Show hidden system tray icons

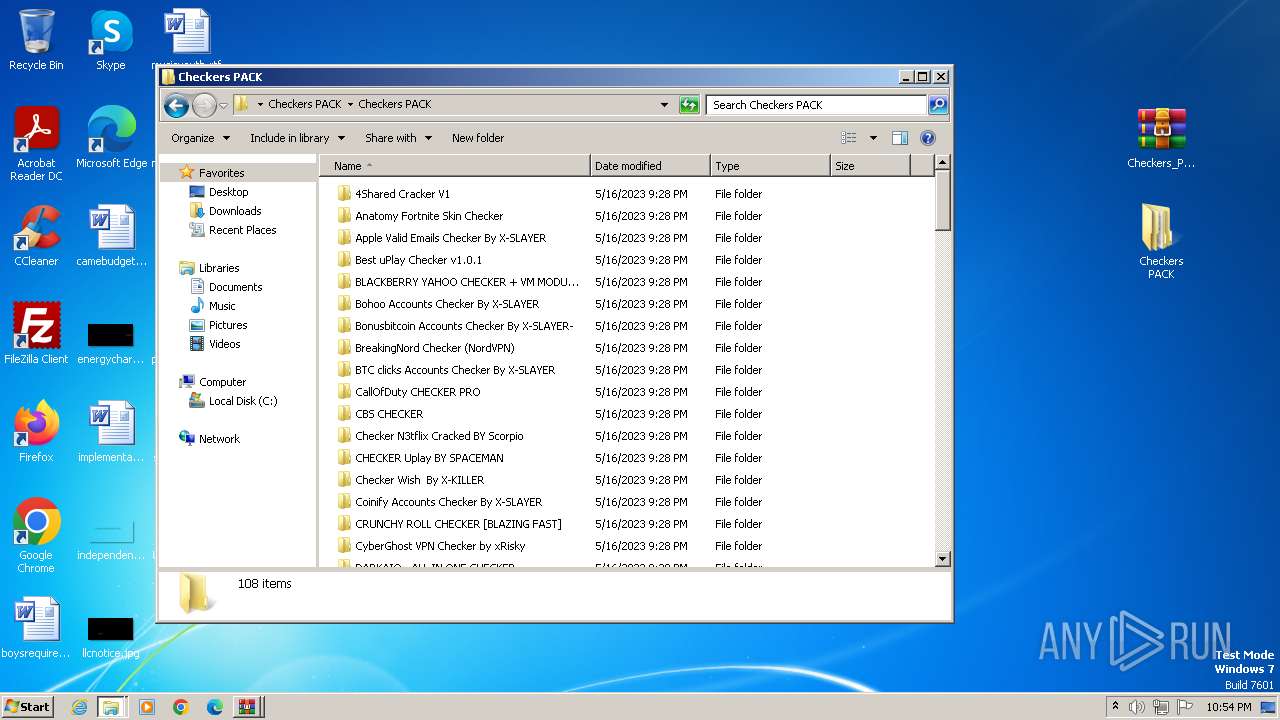[x=1115, y=707]
